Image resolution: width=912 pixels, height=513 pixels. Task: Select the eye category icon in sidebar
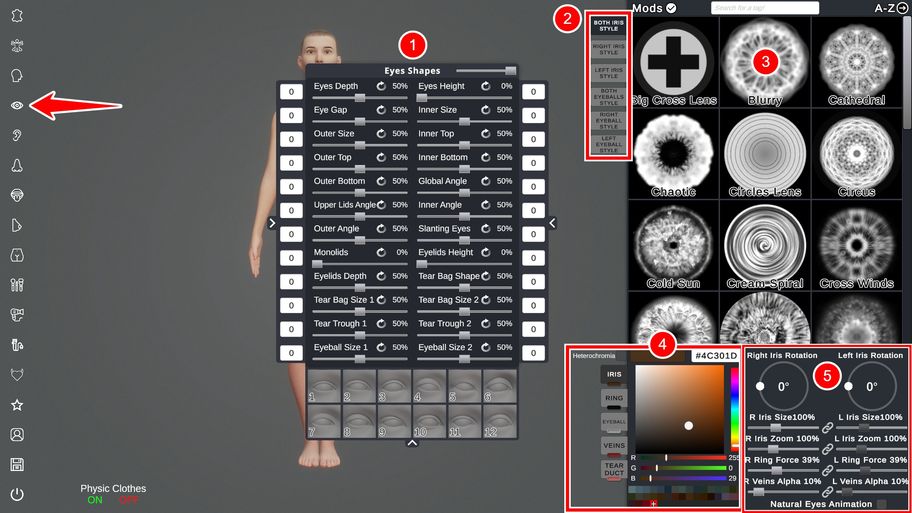17,105
